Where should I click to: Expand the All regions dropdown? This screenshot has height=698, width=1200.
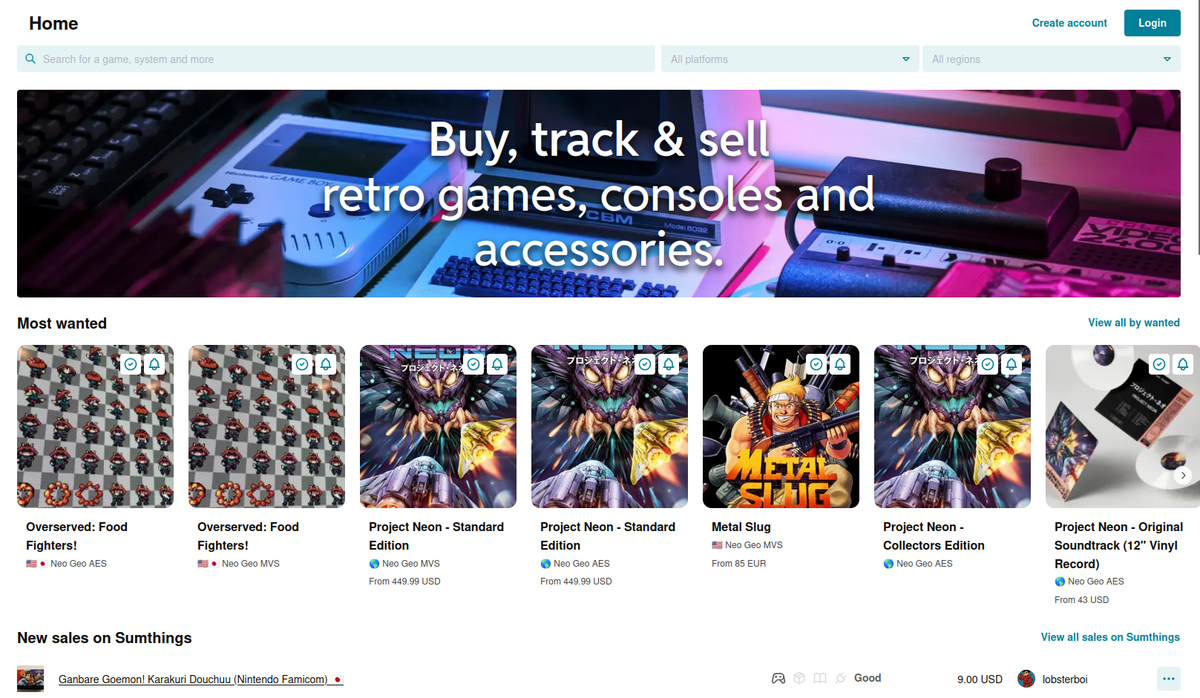[x=1050, y=59]
